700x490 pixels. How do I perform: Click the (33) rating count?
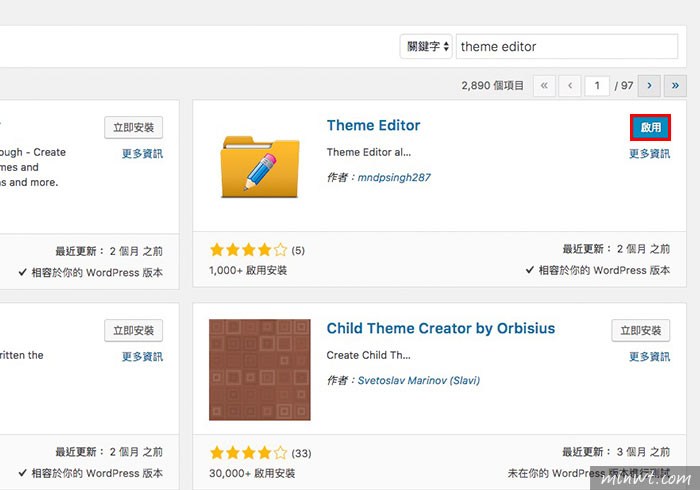coord(301,454)
